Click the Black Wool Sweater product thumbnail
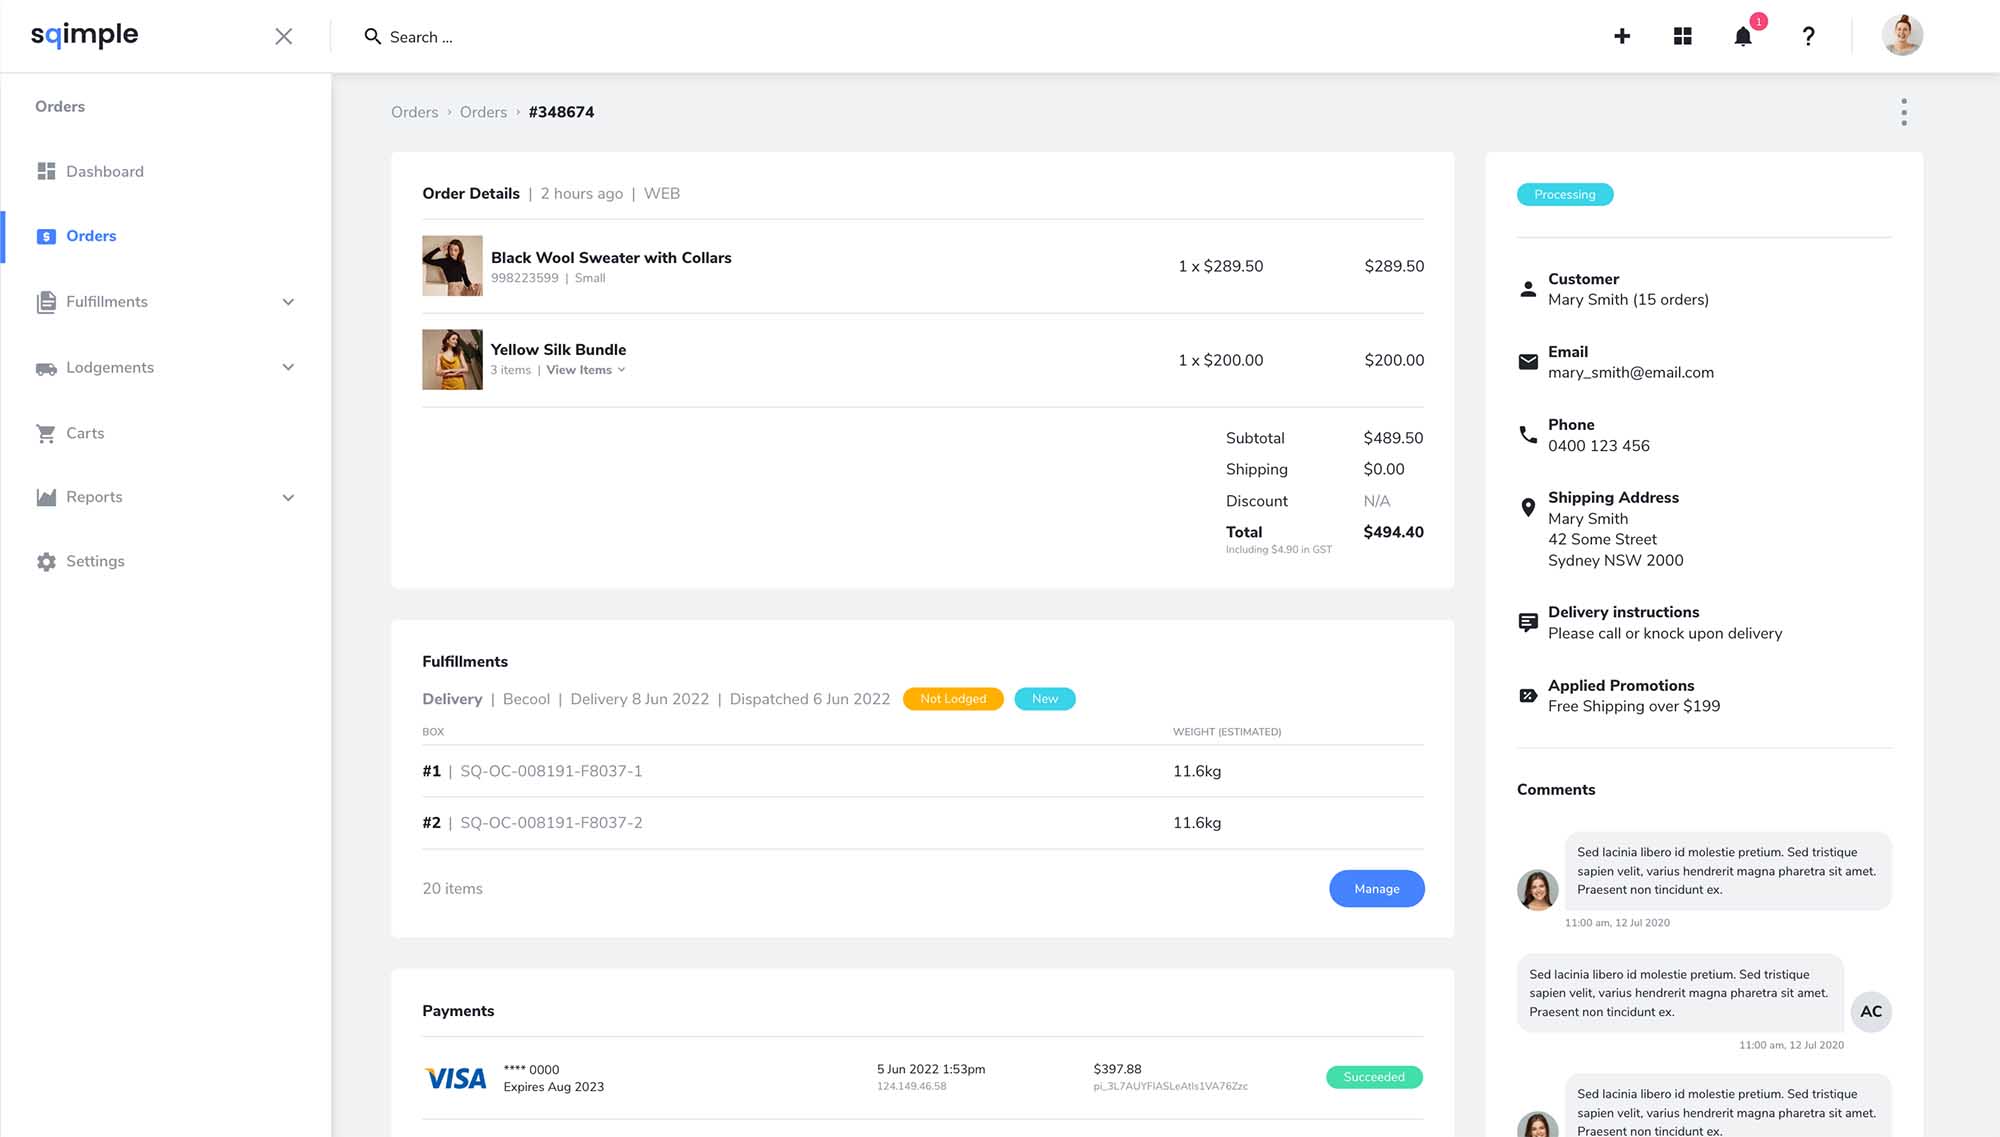 [x=452, y=266]
